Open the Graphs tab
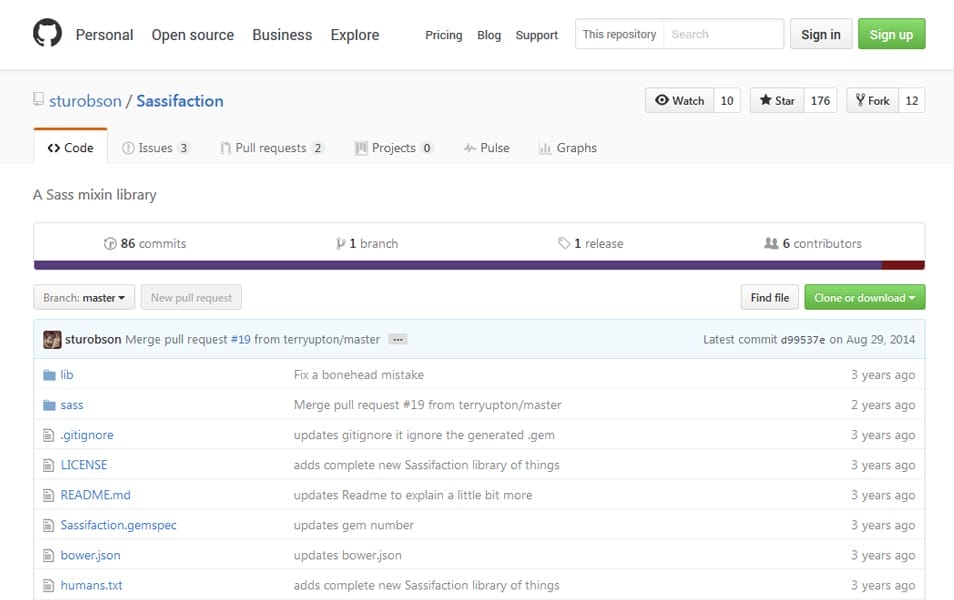This screenshot has height=600, width=954. click(x=568, y=148)
